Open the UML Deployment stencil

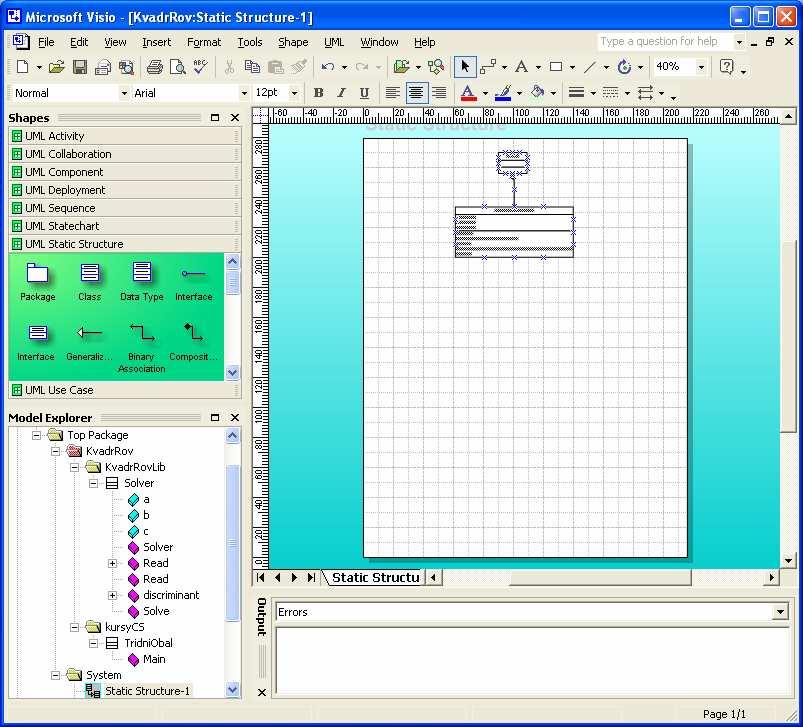coord(124,190)
